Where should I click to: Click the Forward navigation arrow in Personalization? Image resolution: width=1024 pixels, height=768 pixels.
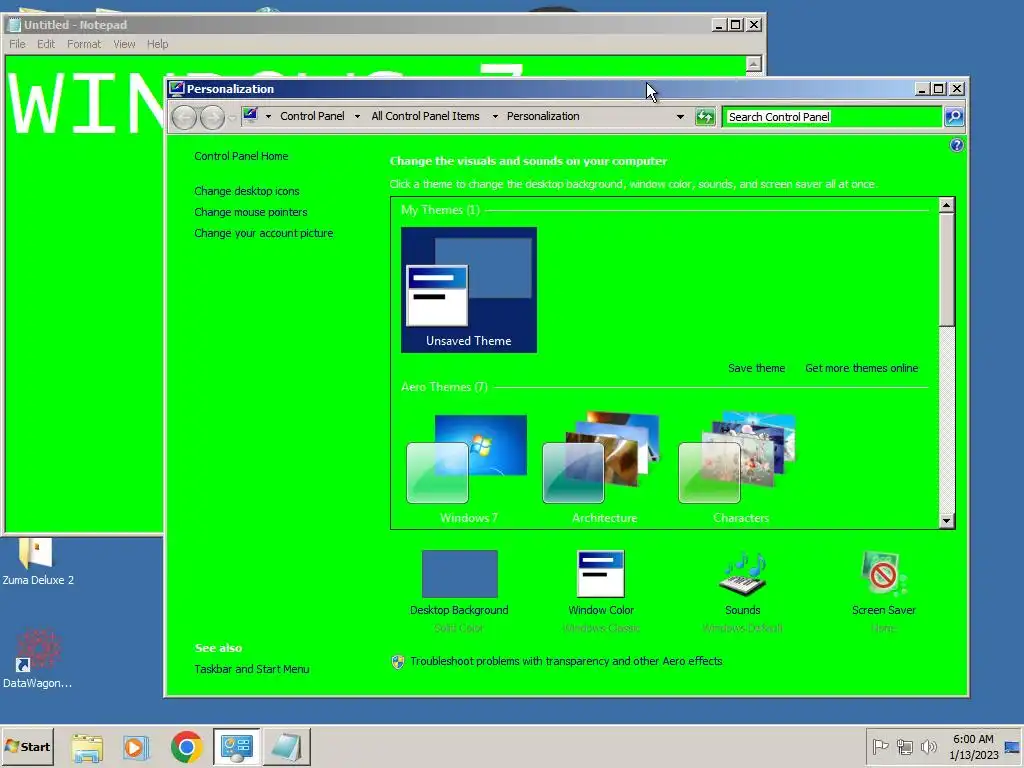tap(212, 117)
